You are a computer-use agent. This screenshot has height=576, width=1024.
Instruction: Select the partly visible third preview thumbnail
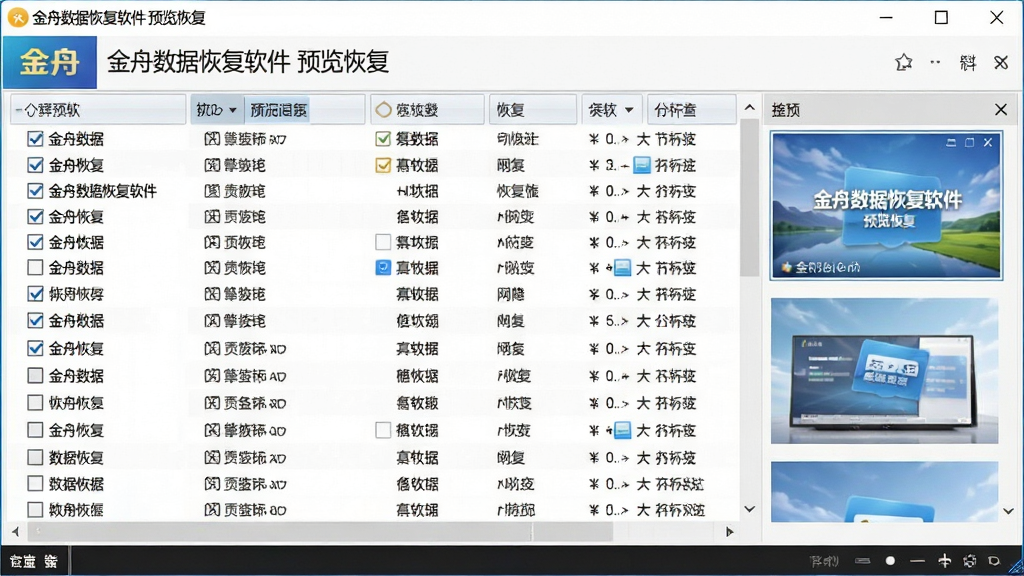tap(884, 492)
